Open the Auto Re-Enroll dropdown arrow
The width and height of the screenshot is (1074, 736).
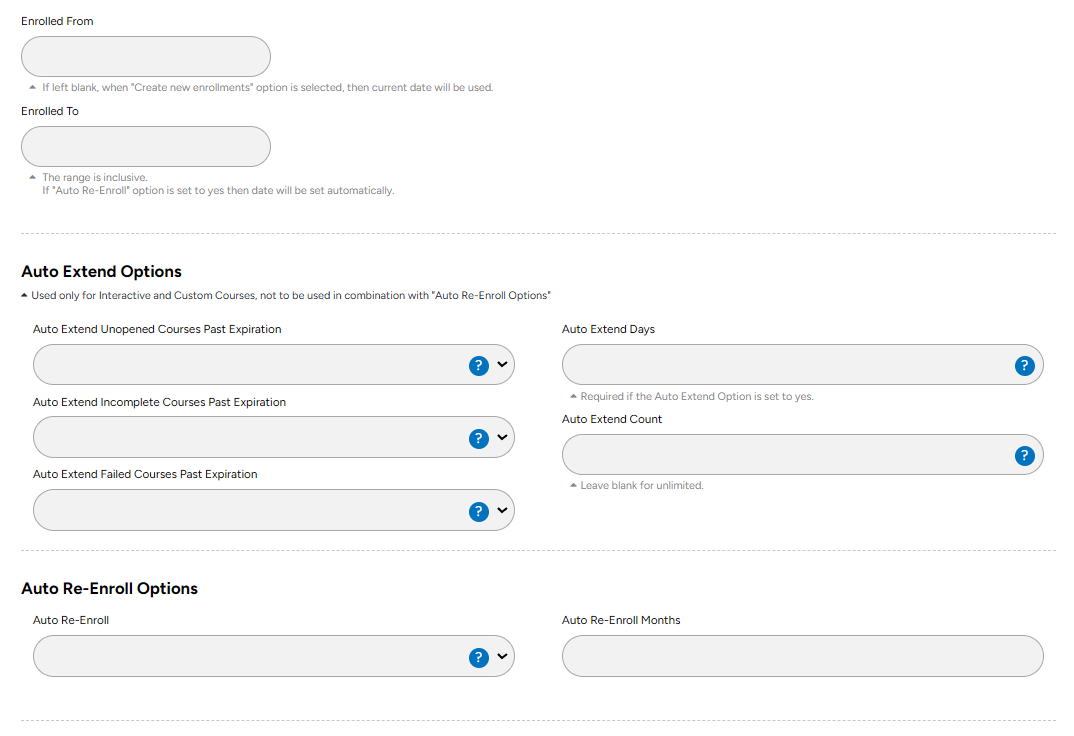[502, 656]
